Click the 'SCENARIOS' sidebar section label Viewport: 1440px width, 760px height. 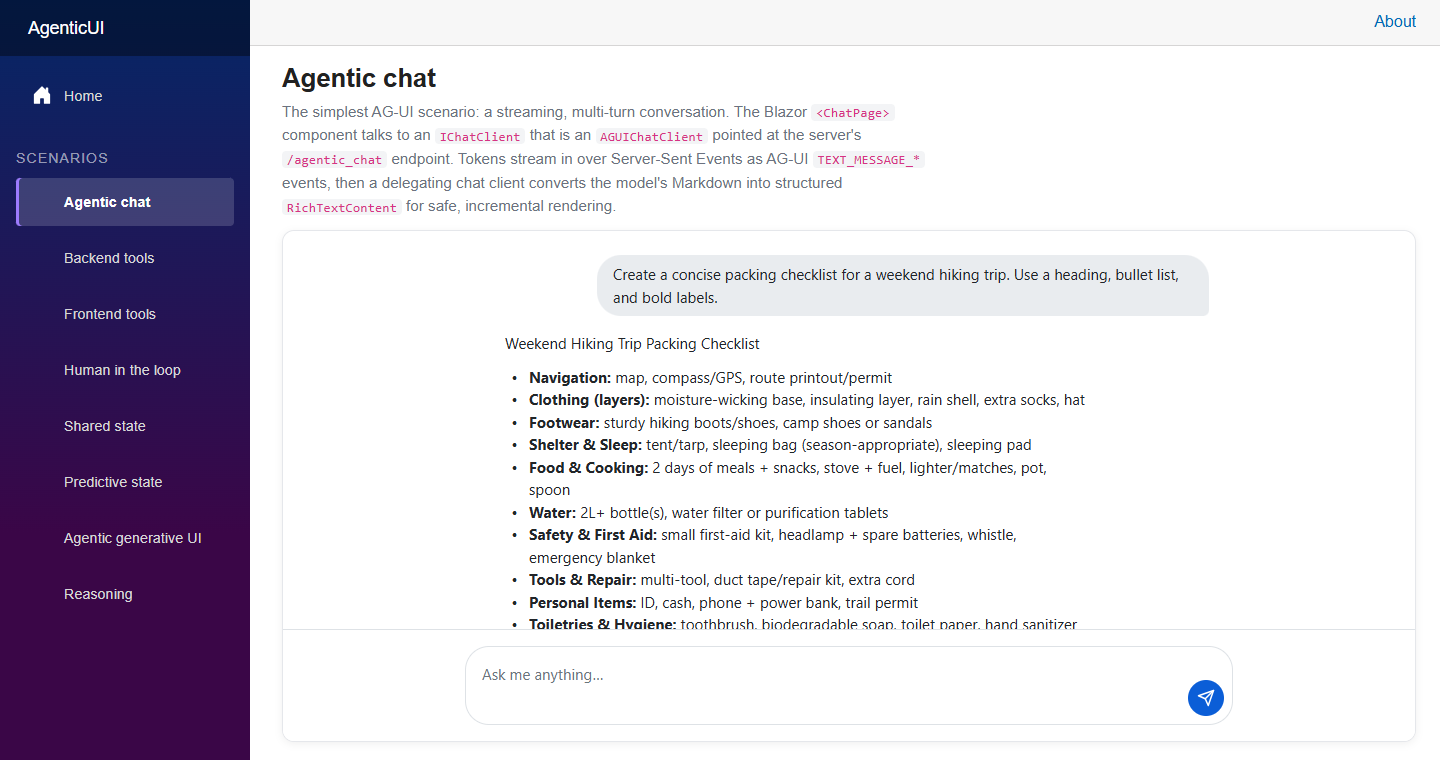tap(62, 158)
